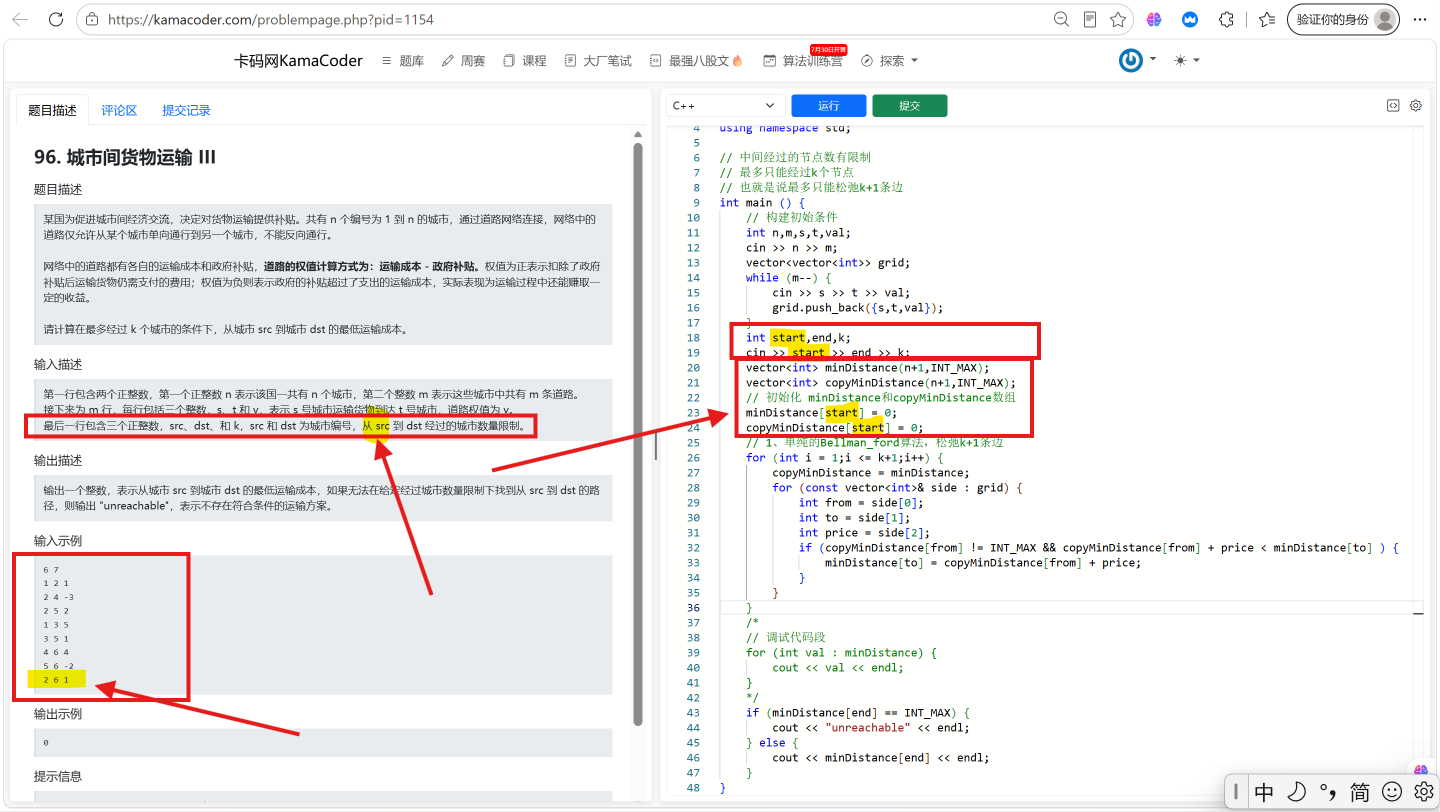Viewport: 1440px width, 812px height.
Task: Open the IME emoji smiley icon
Action: (x=1392, y=792)
